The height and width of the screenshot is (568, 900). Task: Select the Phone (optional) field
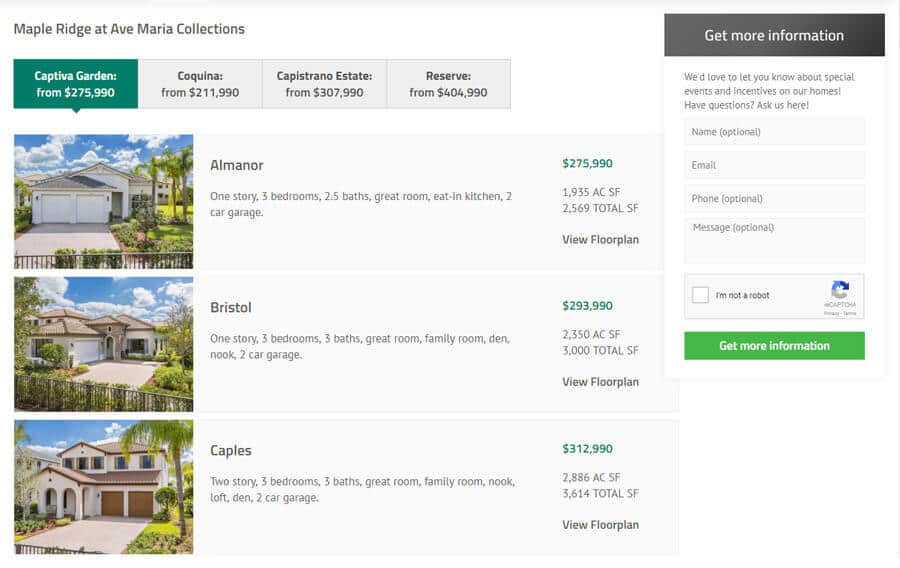(774, 198)
